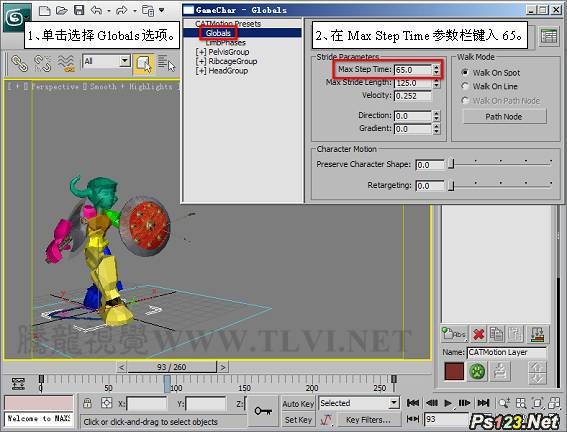
Task: Click the X coordinate input field
Action: 147,403
